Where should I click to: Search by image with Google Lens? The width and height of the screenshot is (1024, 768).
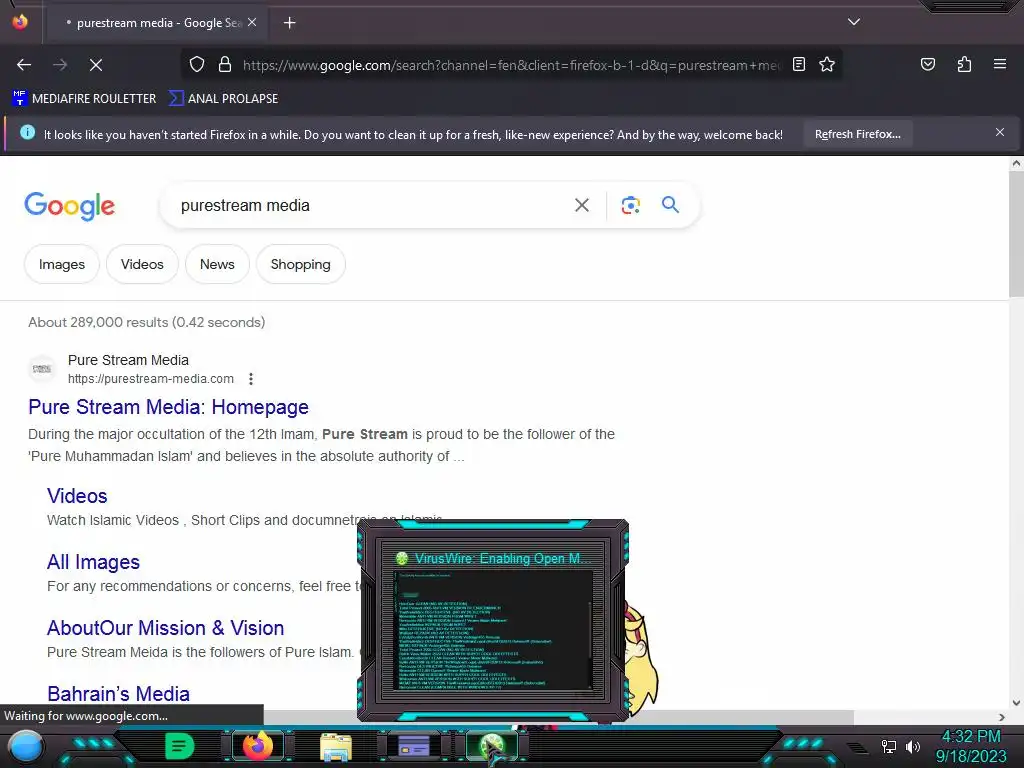point(630,205)
